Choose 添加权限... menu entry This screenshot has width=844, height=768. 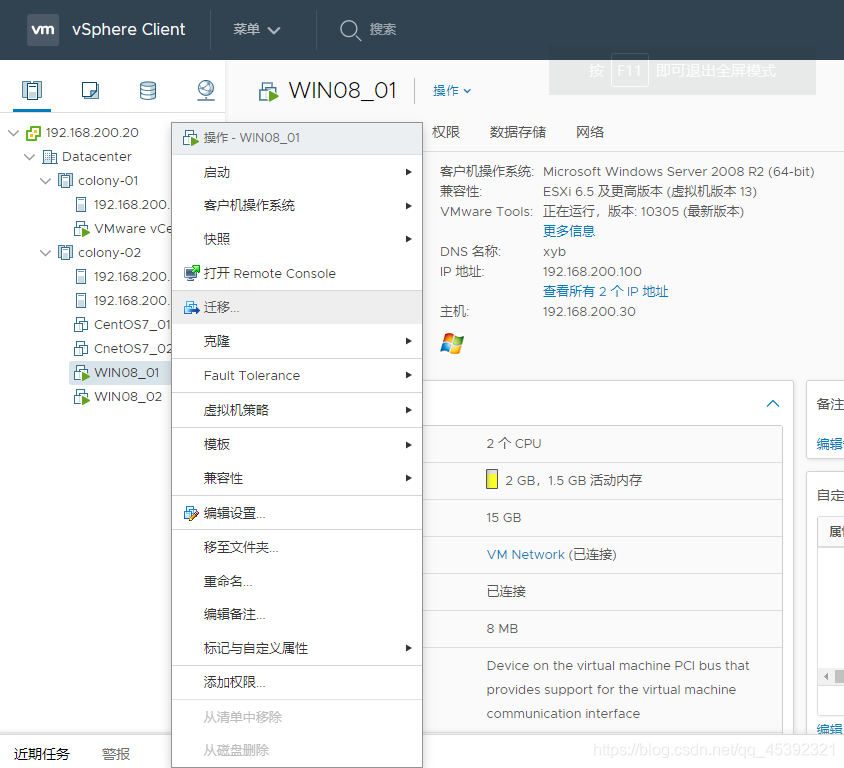click(x=297, y=682)
